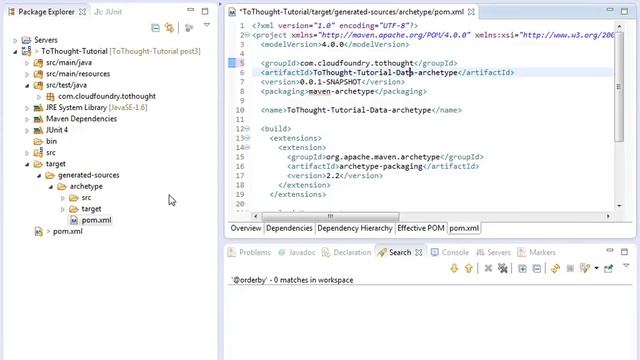Image resolution: width=640 pixels, height=360 pixels.
Task: Click editor scroll right arrow
Action: [x=608, y=216]
